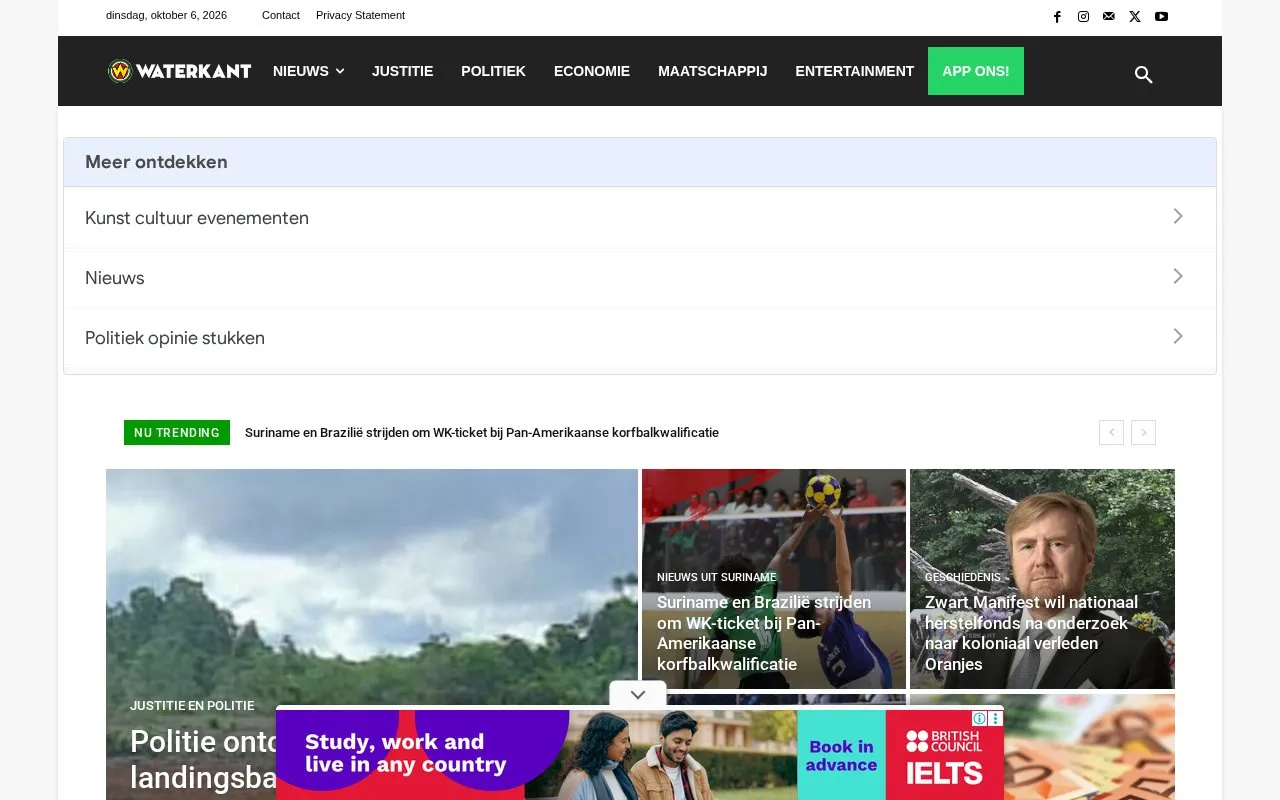The image size is (1280, 800).
Task: Open the Suriname en Brazilië korfbal card title
Action: [x=765, y=633]
